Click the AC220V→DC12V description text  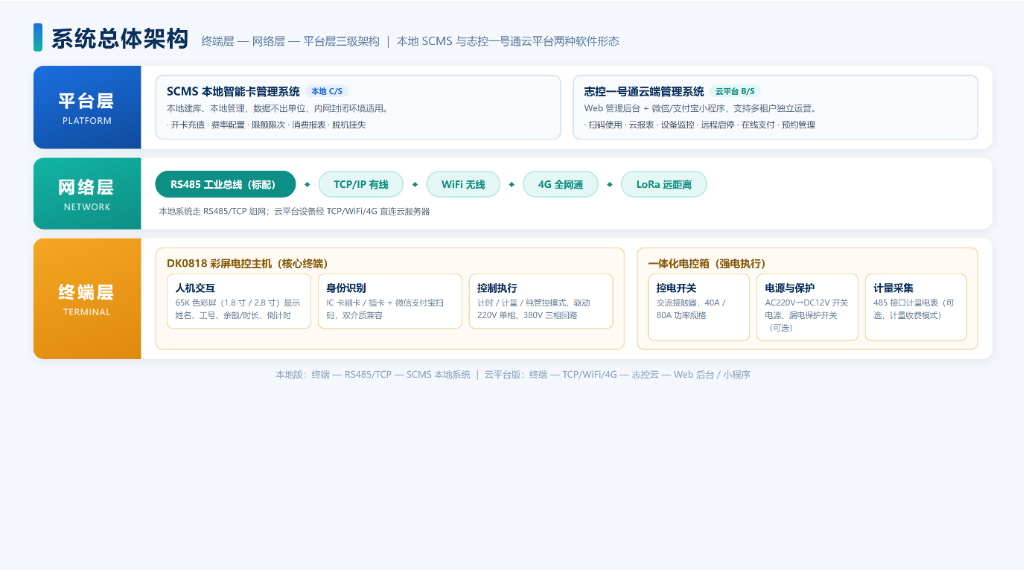[807, 315]
